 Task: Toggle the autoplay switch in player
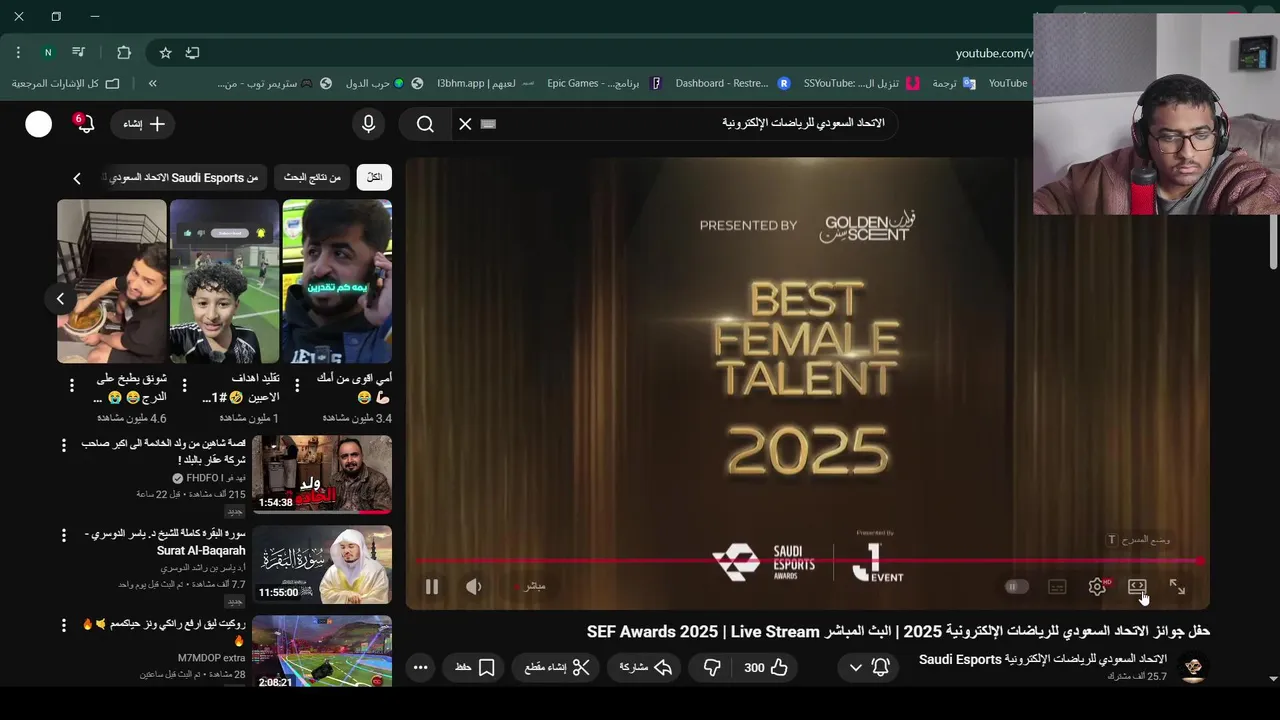pos(1016,587)
